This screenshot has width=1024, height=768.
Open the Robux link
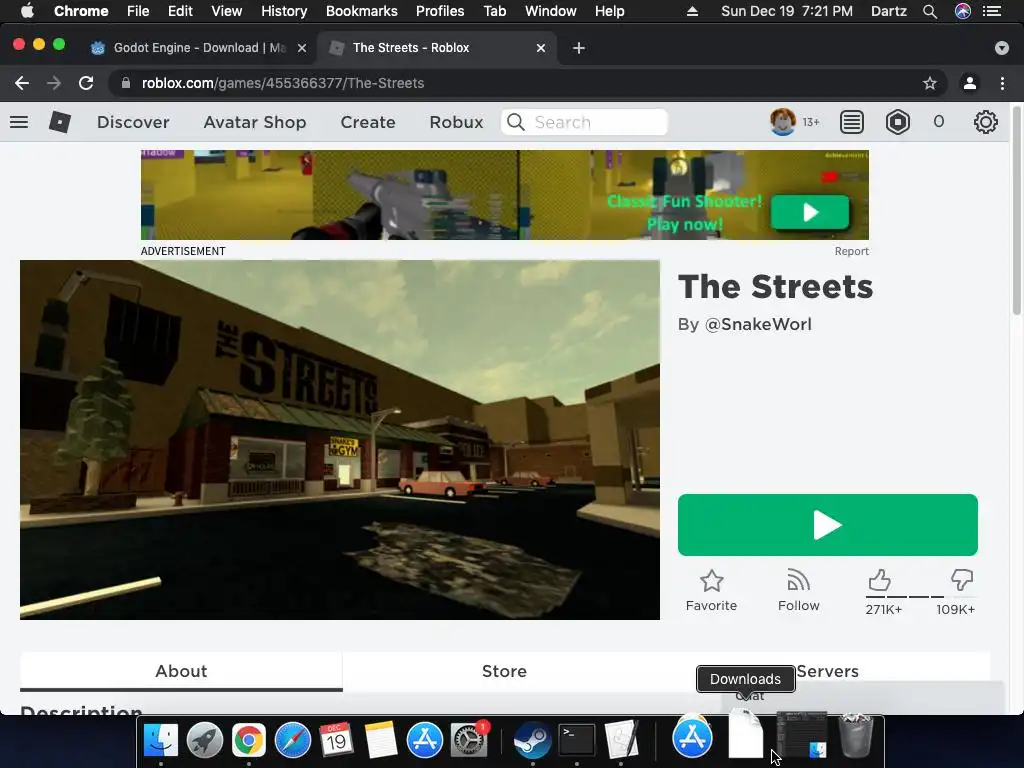456,122
